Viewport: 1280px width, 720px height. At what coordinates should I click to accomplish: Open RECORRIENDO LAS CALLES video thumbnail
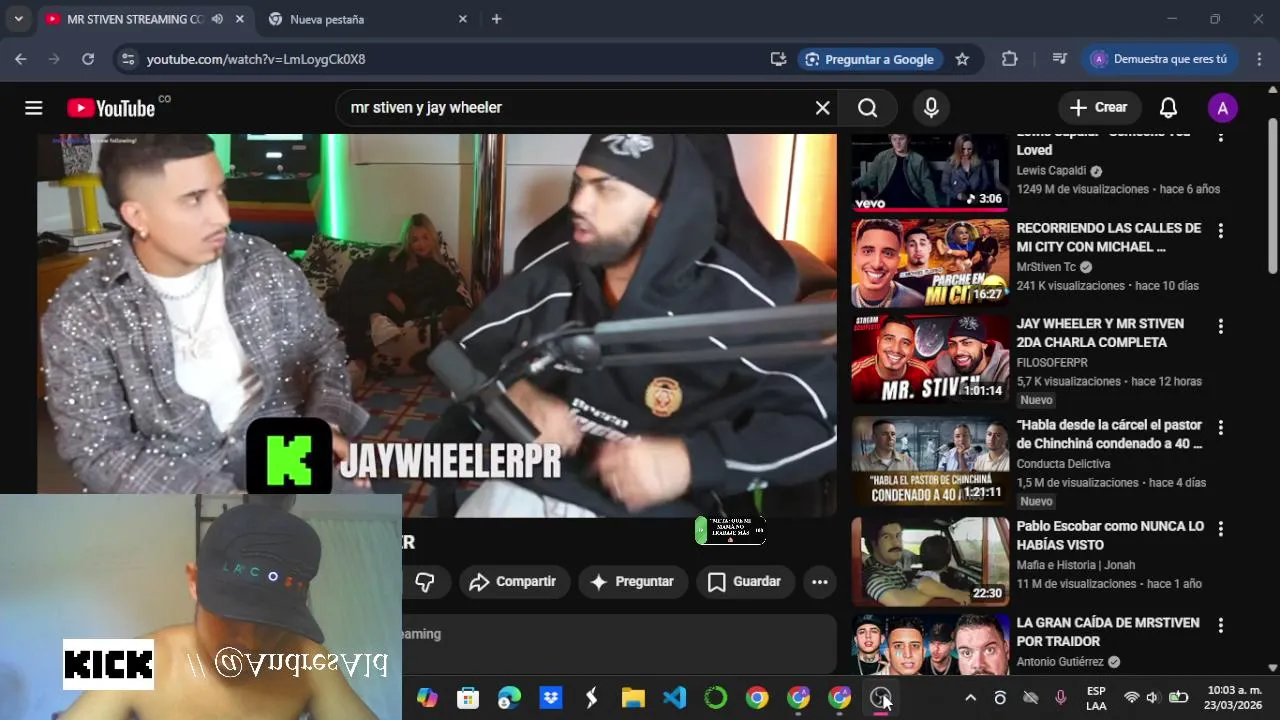pyautogui.click(x=931, y=263)
